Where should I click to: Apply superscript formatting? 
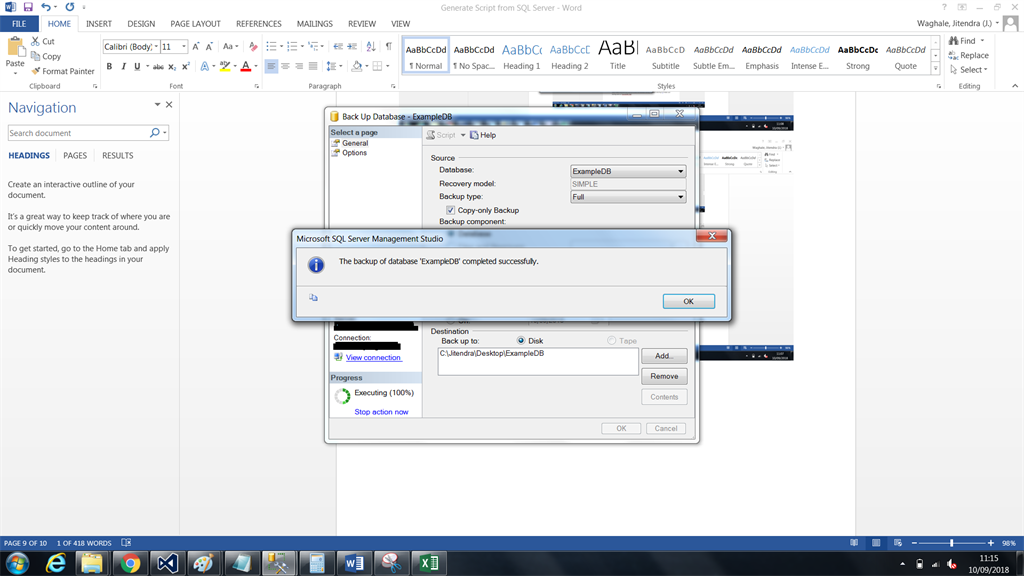pos(185,67)
